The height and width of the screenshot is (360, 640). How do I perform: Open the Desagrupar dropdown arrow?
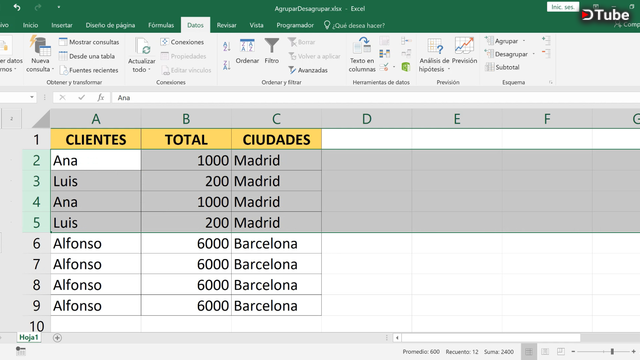click(534, 54)
